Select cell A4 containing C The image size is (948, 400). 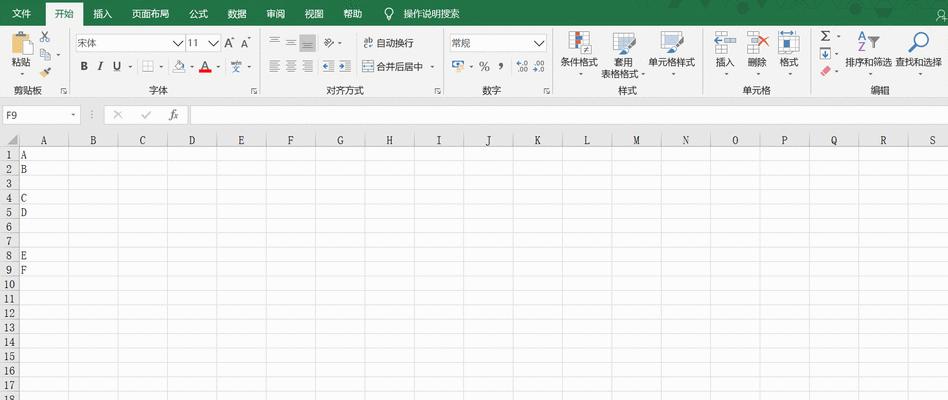[44, 198]
